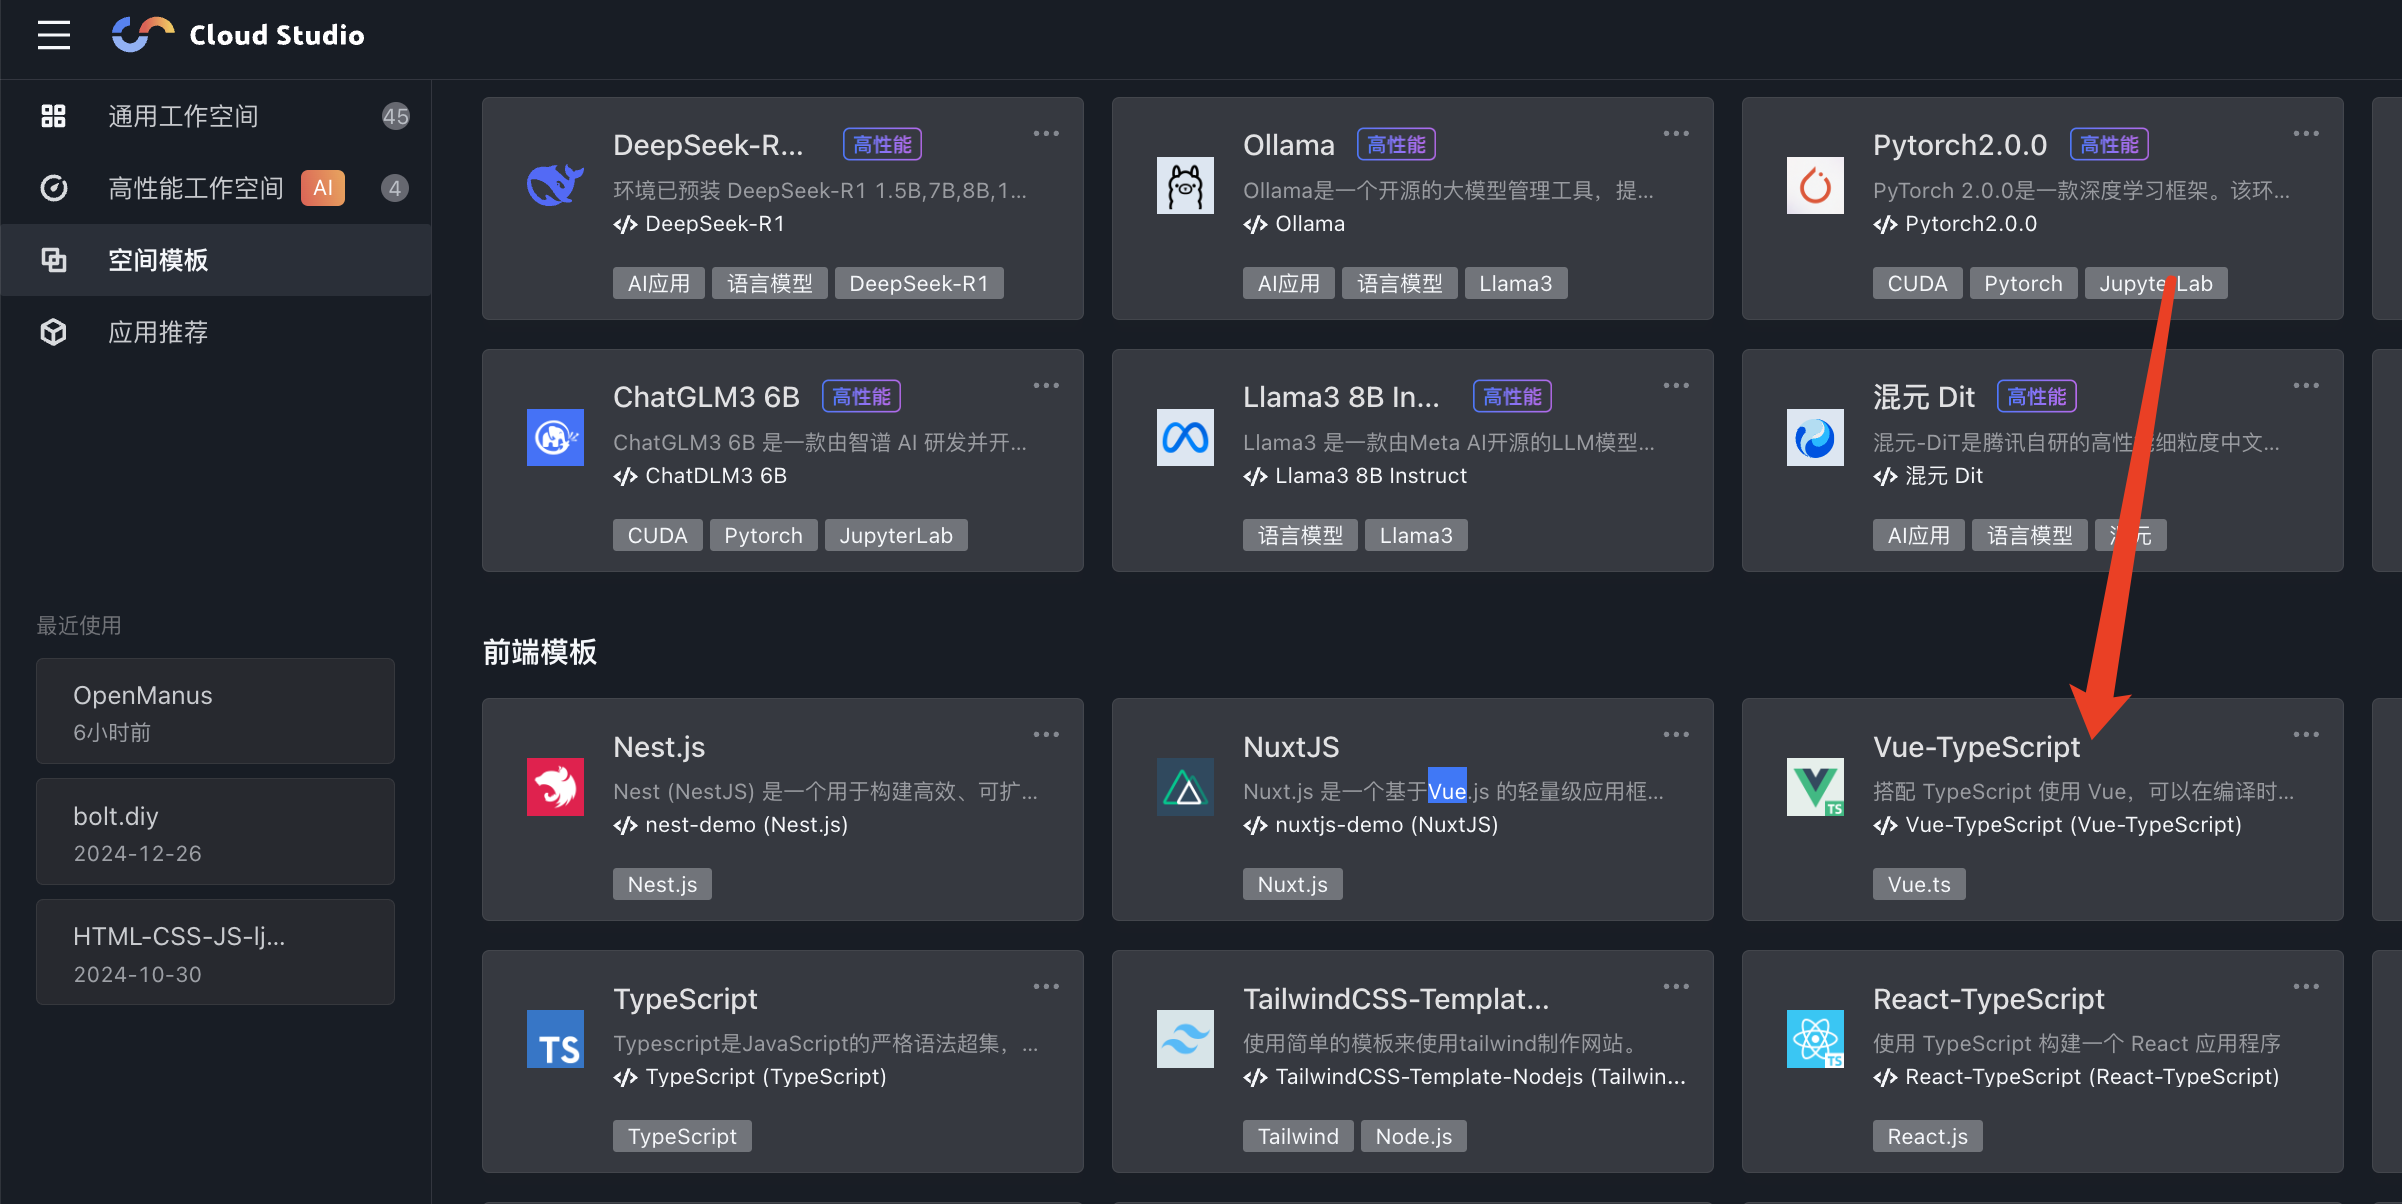Click the Tailwind tag
This screenshot has height=1204, width=2402.
1298,1136
